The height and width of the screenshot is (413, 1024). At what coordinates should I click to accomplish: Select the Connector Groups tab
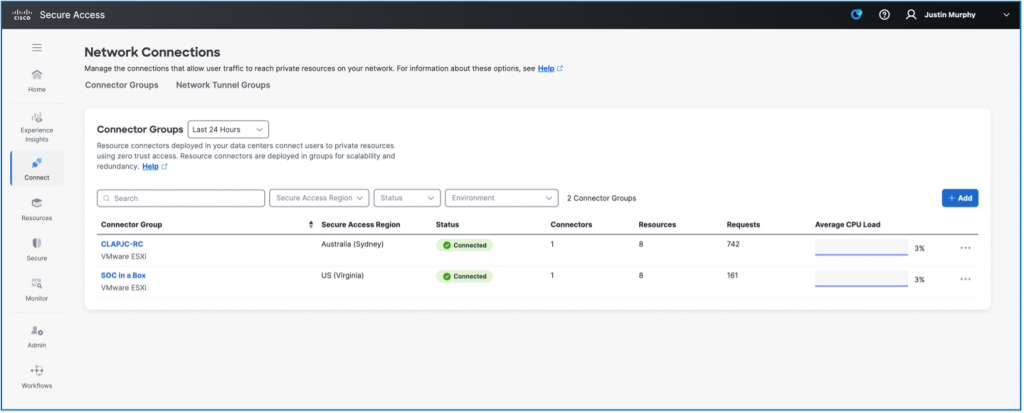click(x=121, y=85)
